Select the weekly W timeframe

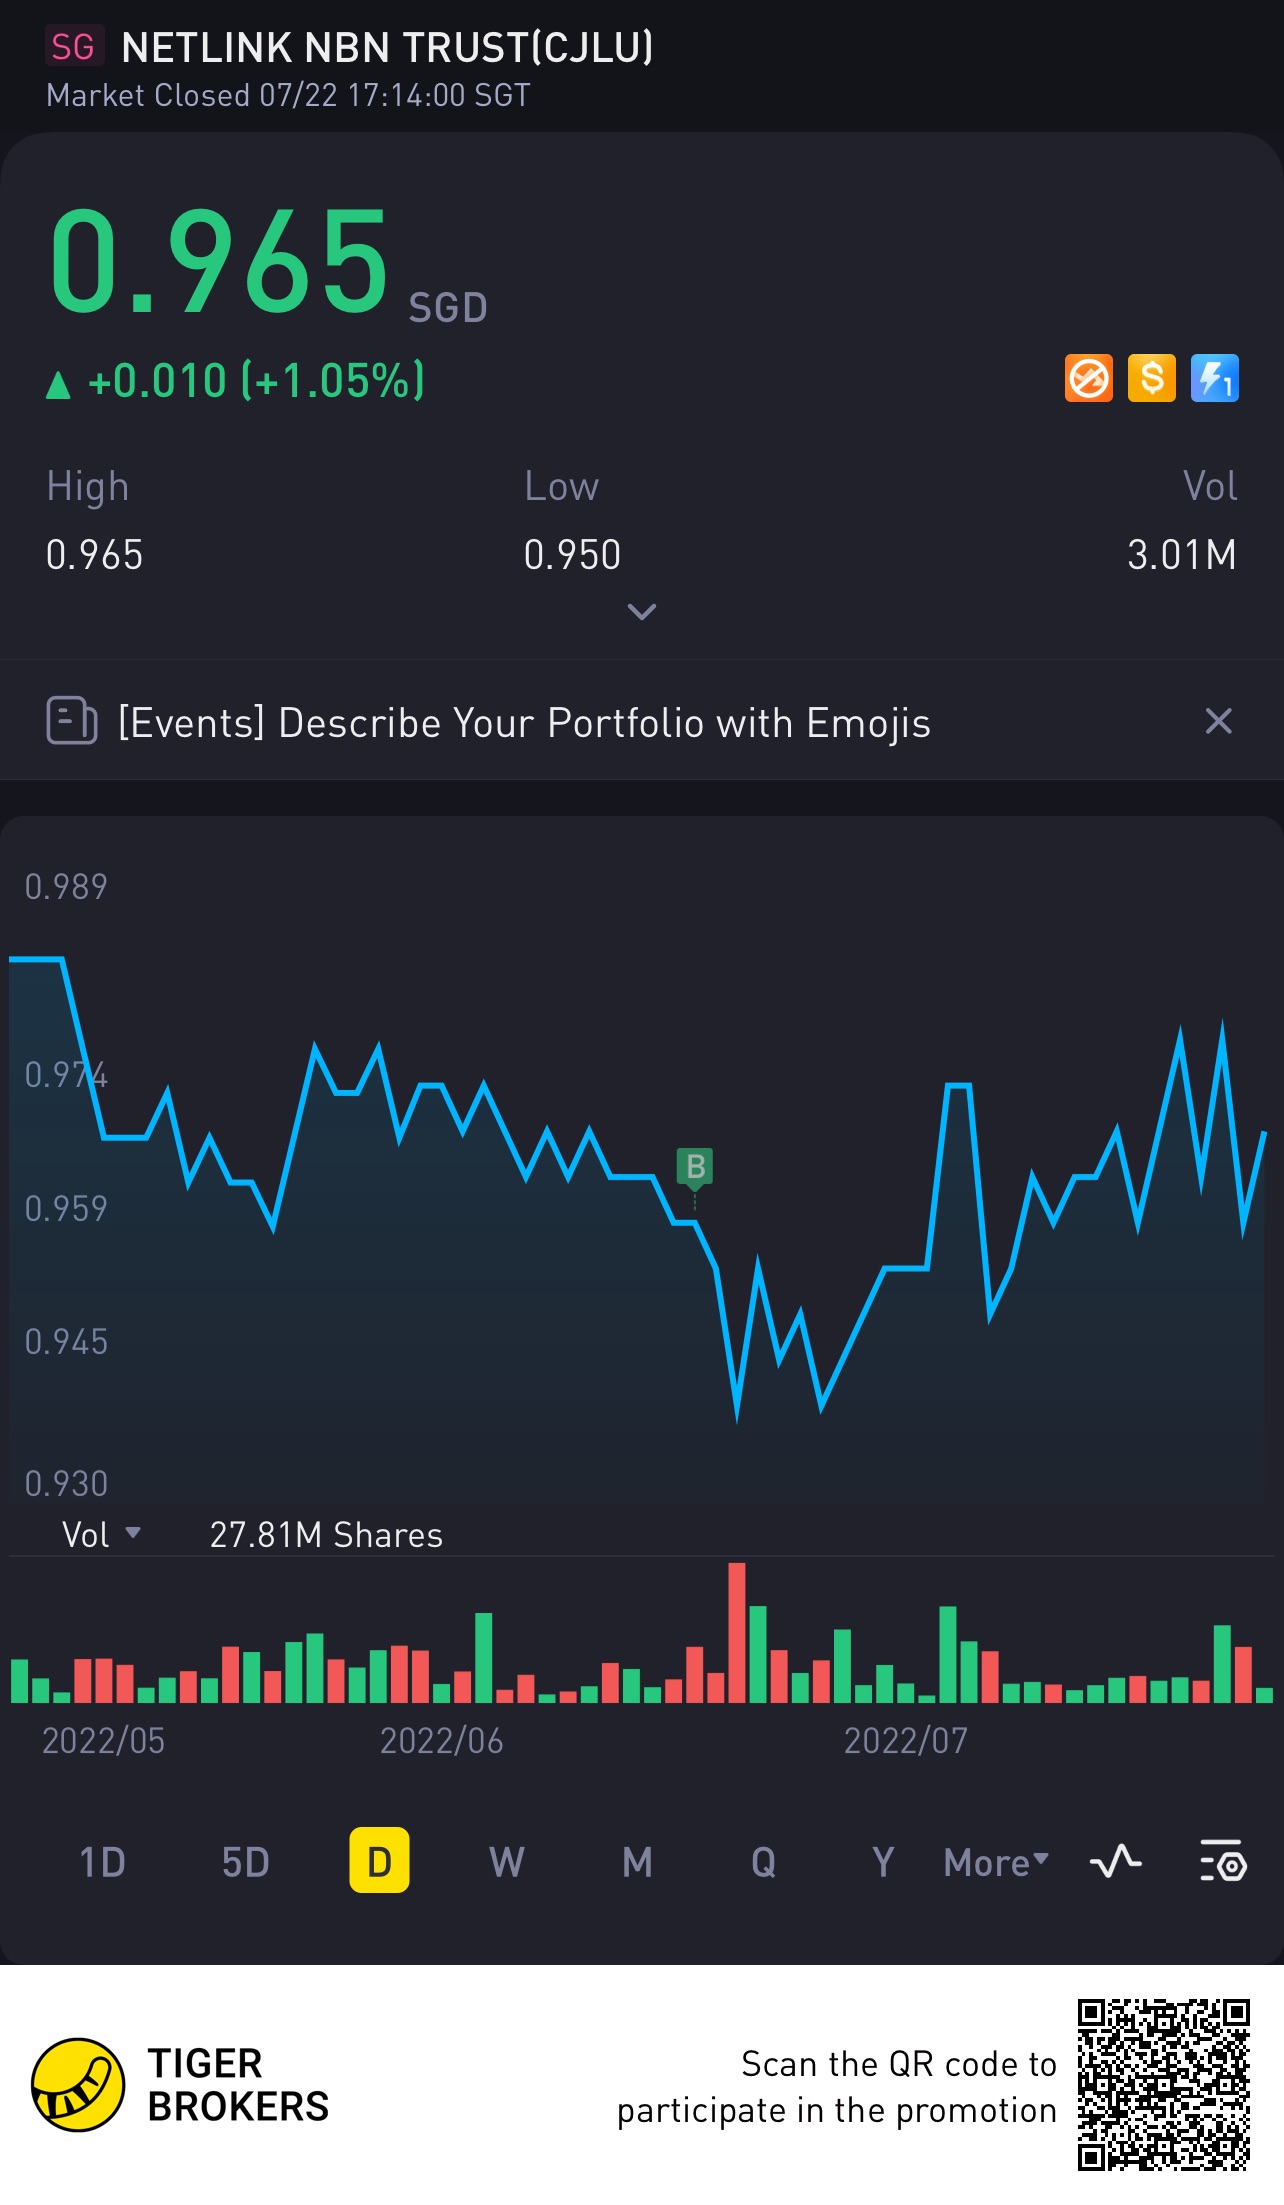tap(506, 1862)
